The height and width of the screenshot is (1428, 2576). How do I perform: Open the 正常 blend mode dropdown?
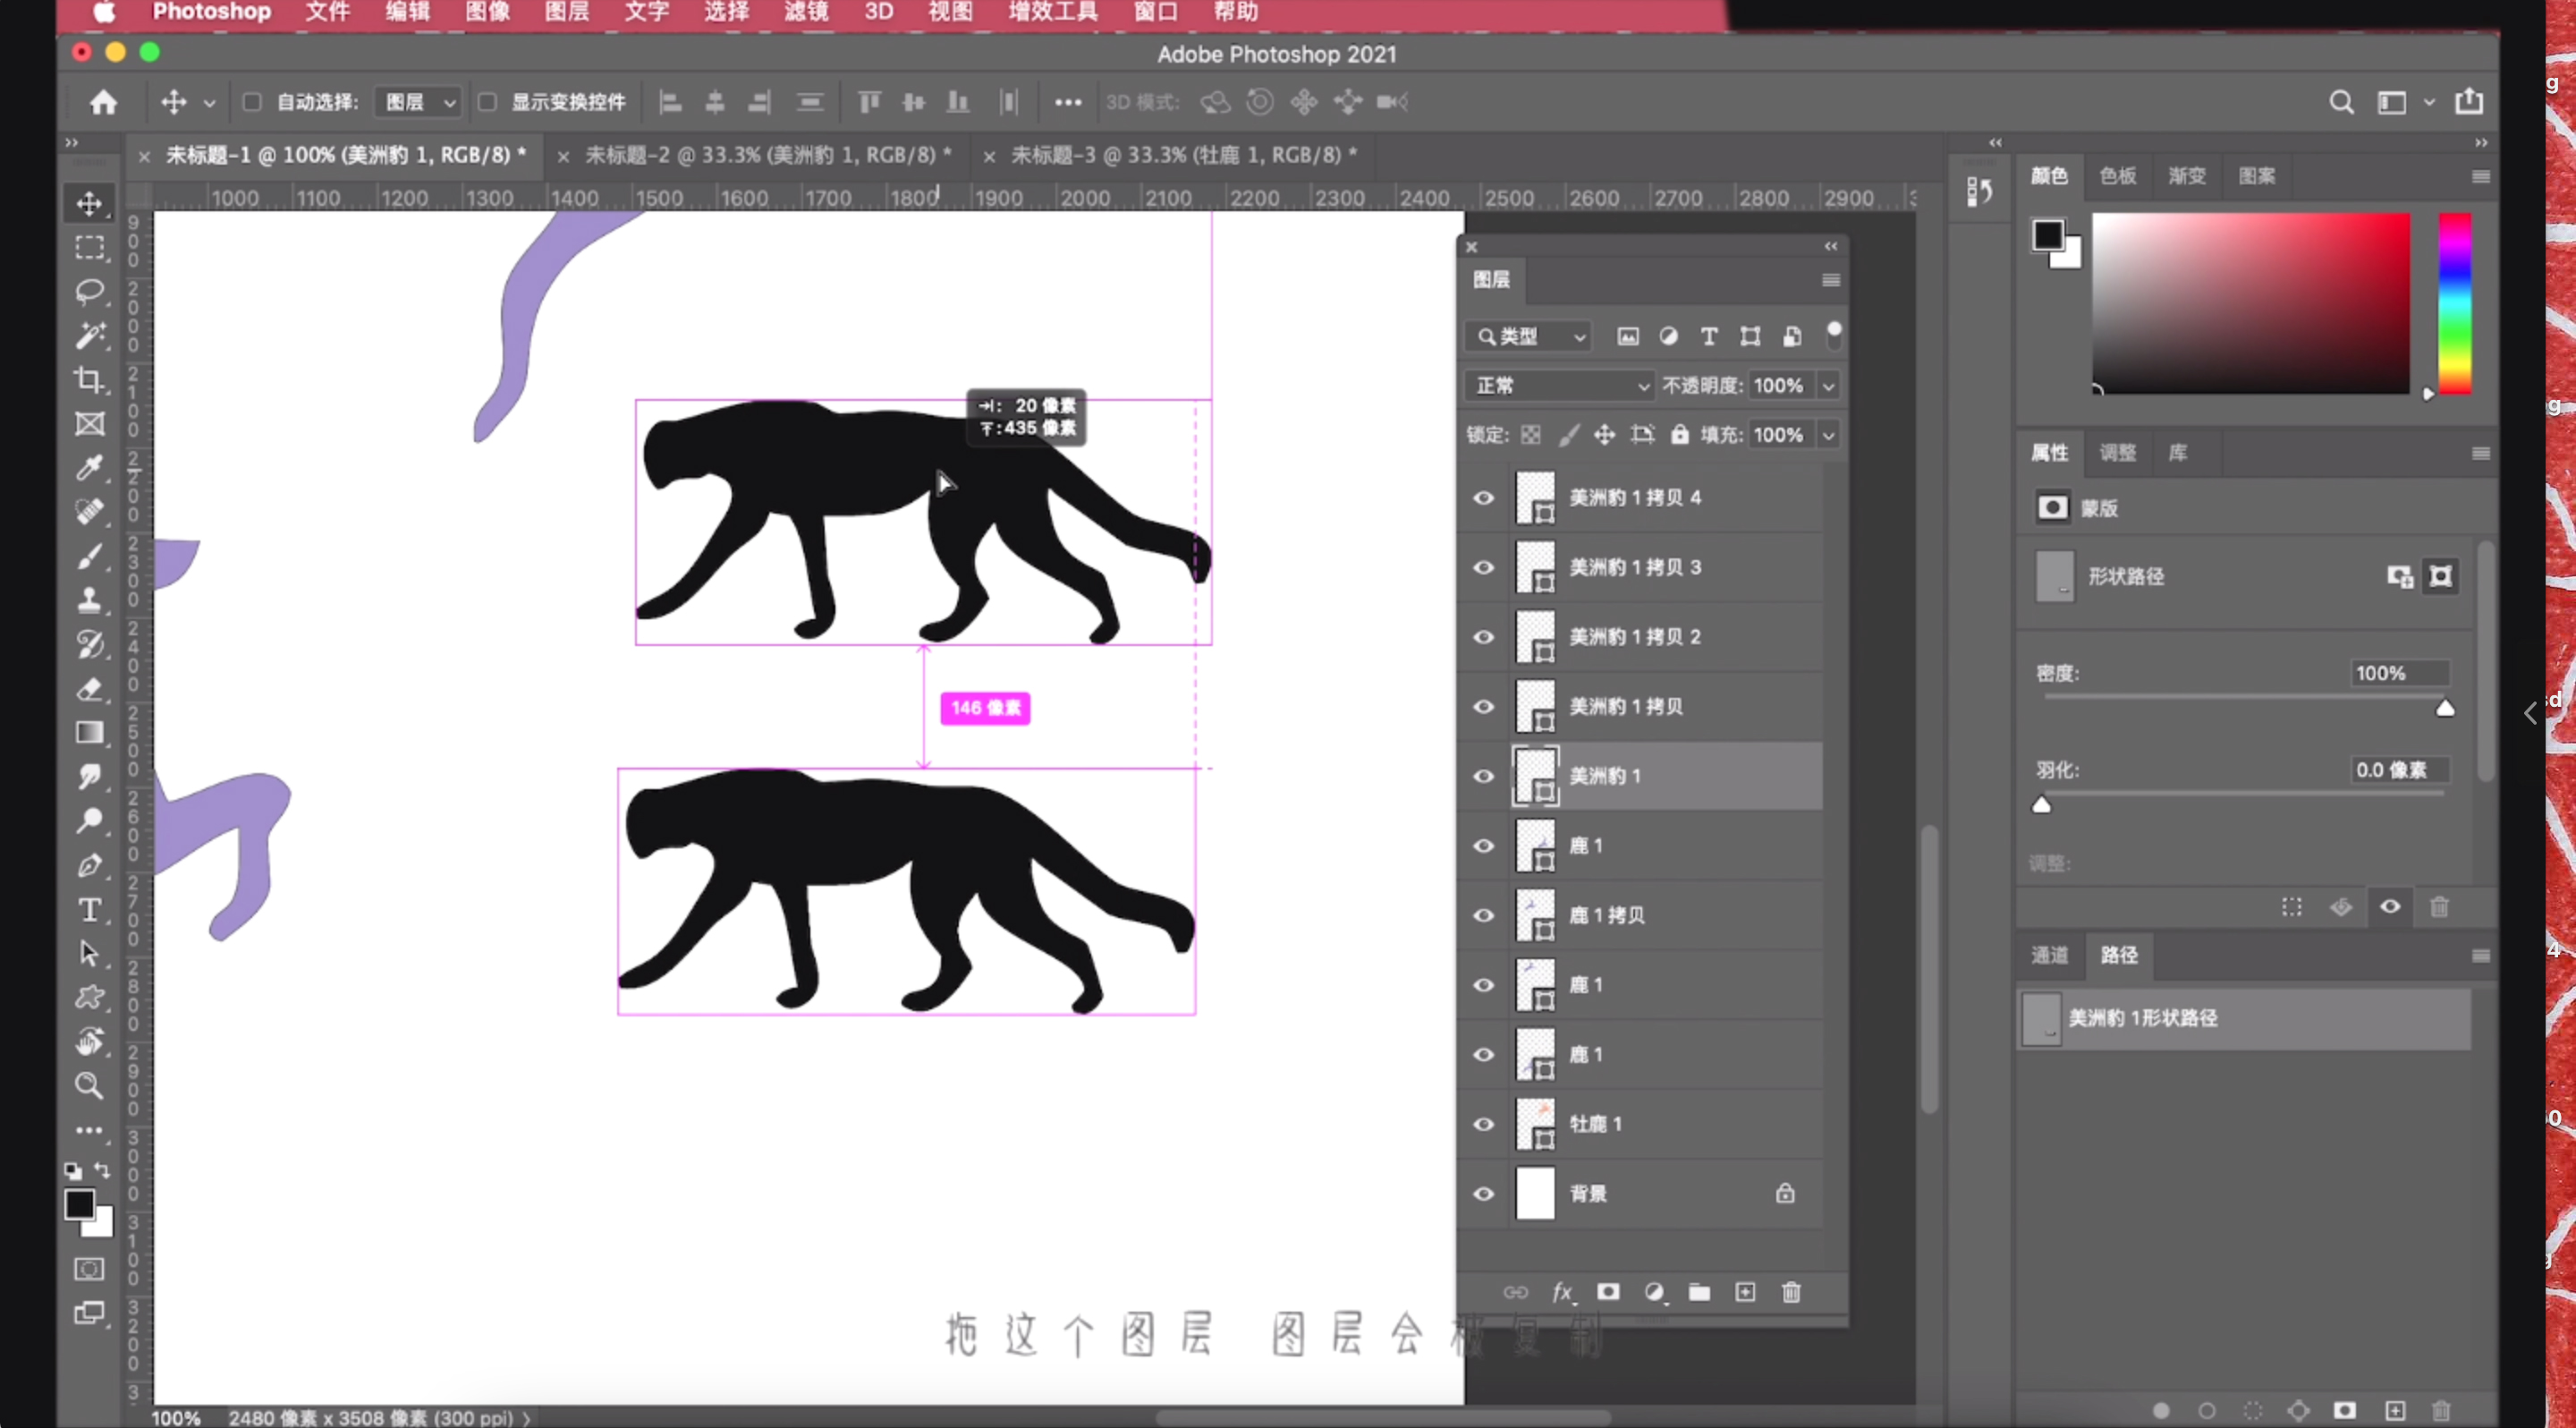[x=1559, y=386]
